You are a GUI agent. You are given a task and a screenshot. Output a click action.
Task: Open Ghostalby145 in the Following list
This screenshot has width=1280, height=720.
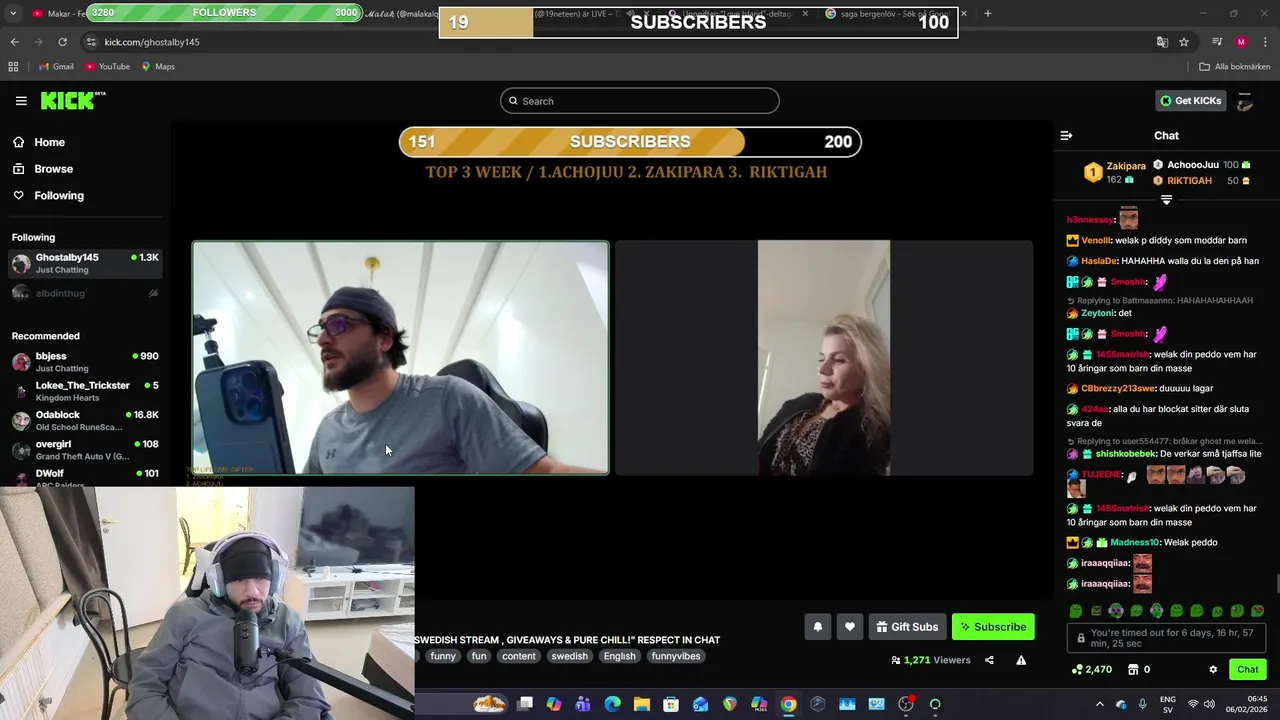tap(85, 263)
